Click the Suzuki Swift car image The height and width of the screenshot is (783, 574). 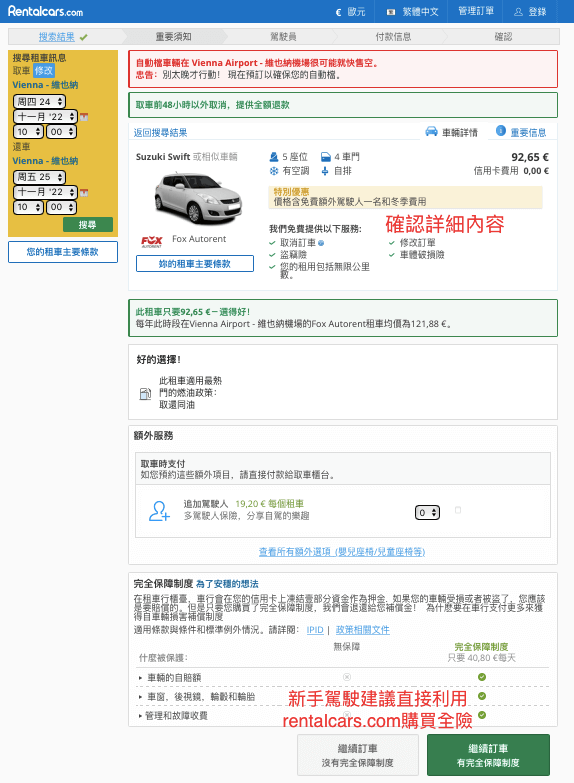[198, 198]
